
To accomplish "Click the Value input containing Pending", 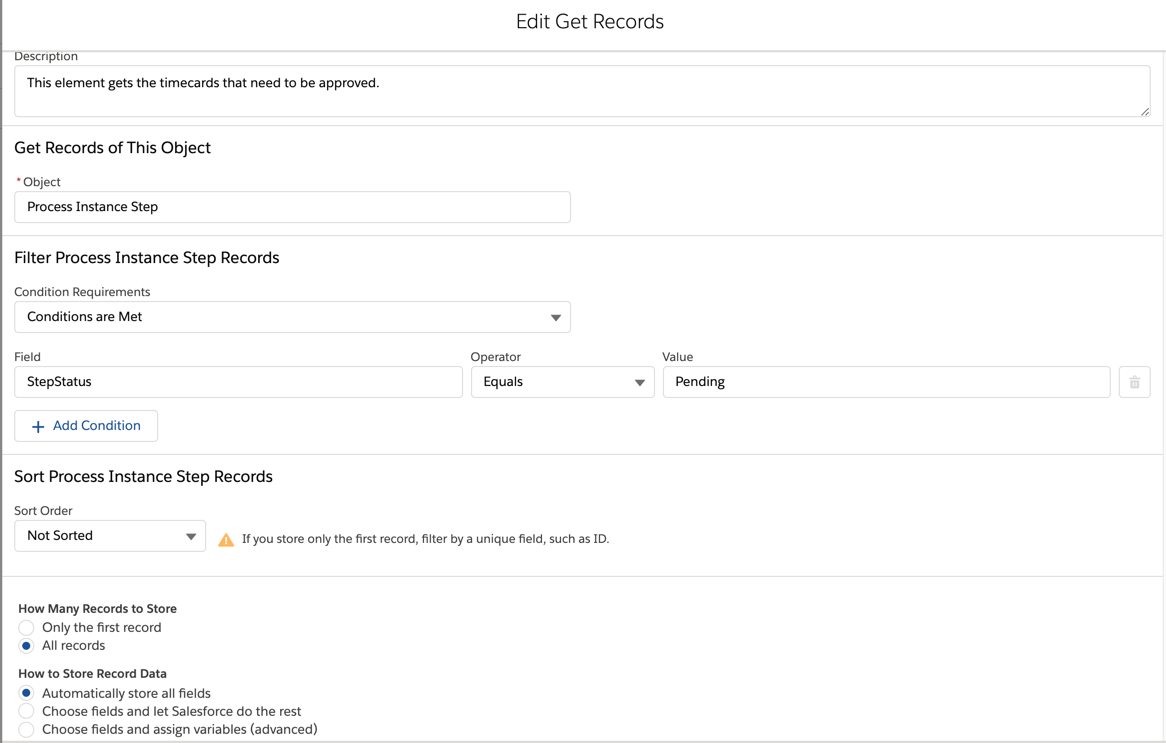I will (886, 382).
